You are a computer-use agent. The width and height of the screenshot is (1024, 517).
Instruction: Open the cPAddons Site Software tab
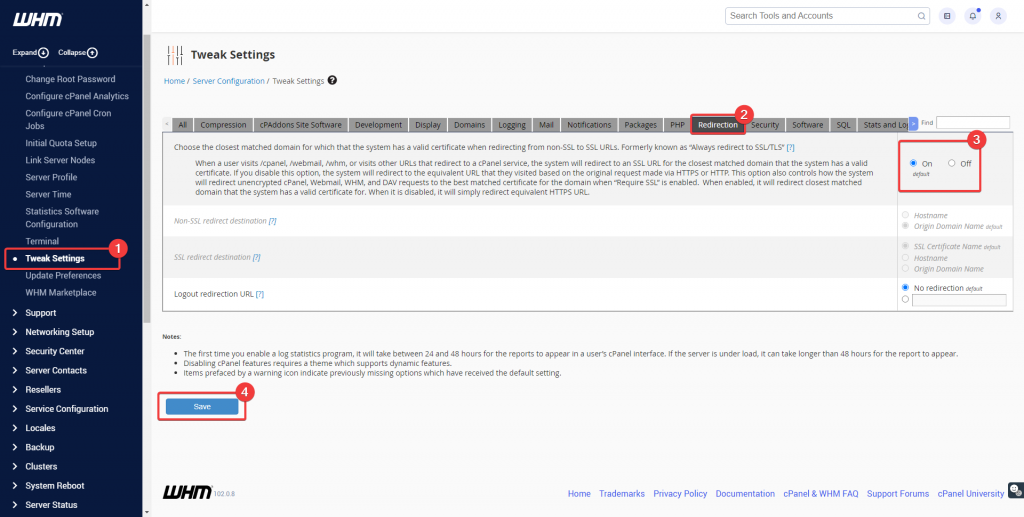point(300,125)
